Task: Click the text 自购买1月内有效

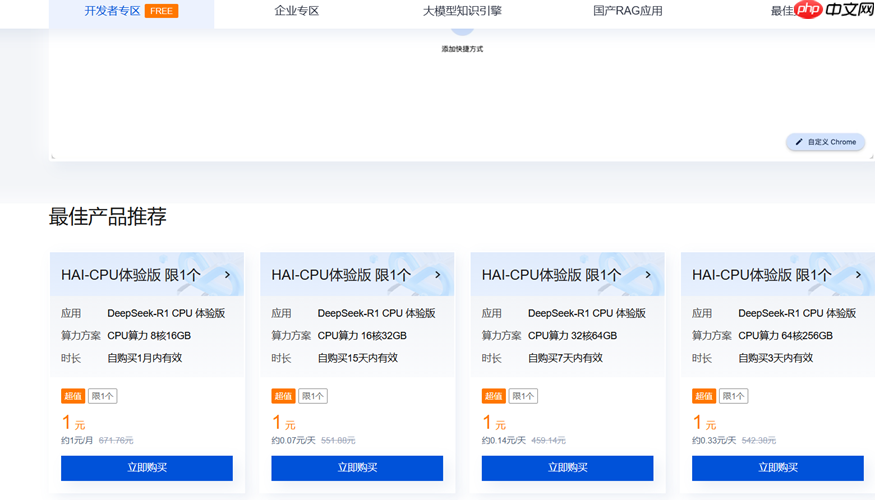Action: point(145,358)
